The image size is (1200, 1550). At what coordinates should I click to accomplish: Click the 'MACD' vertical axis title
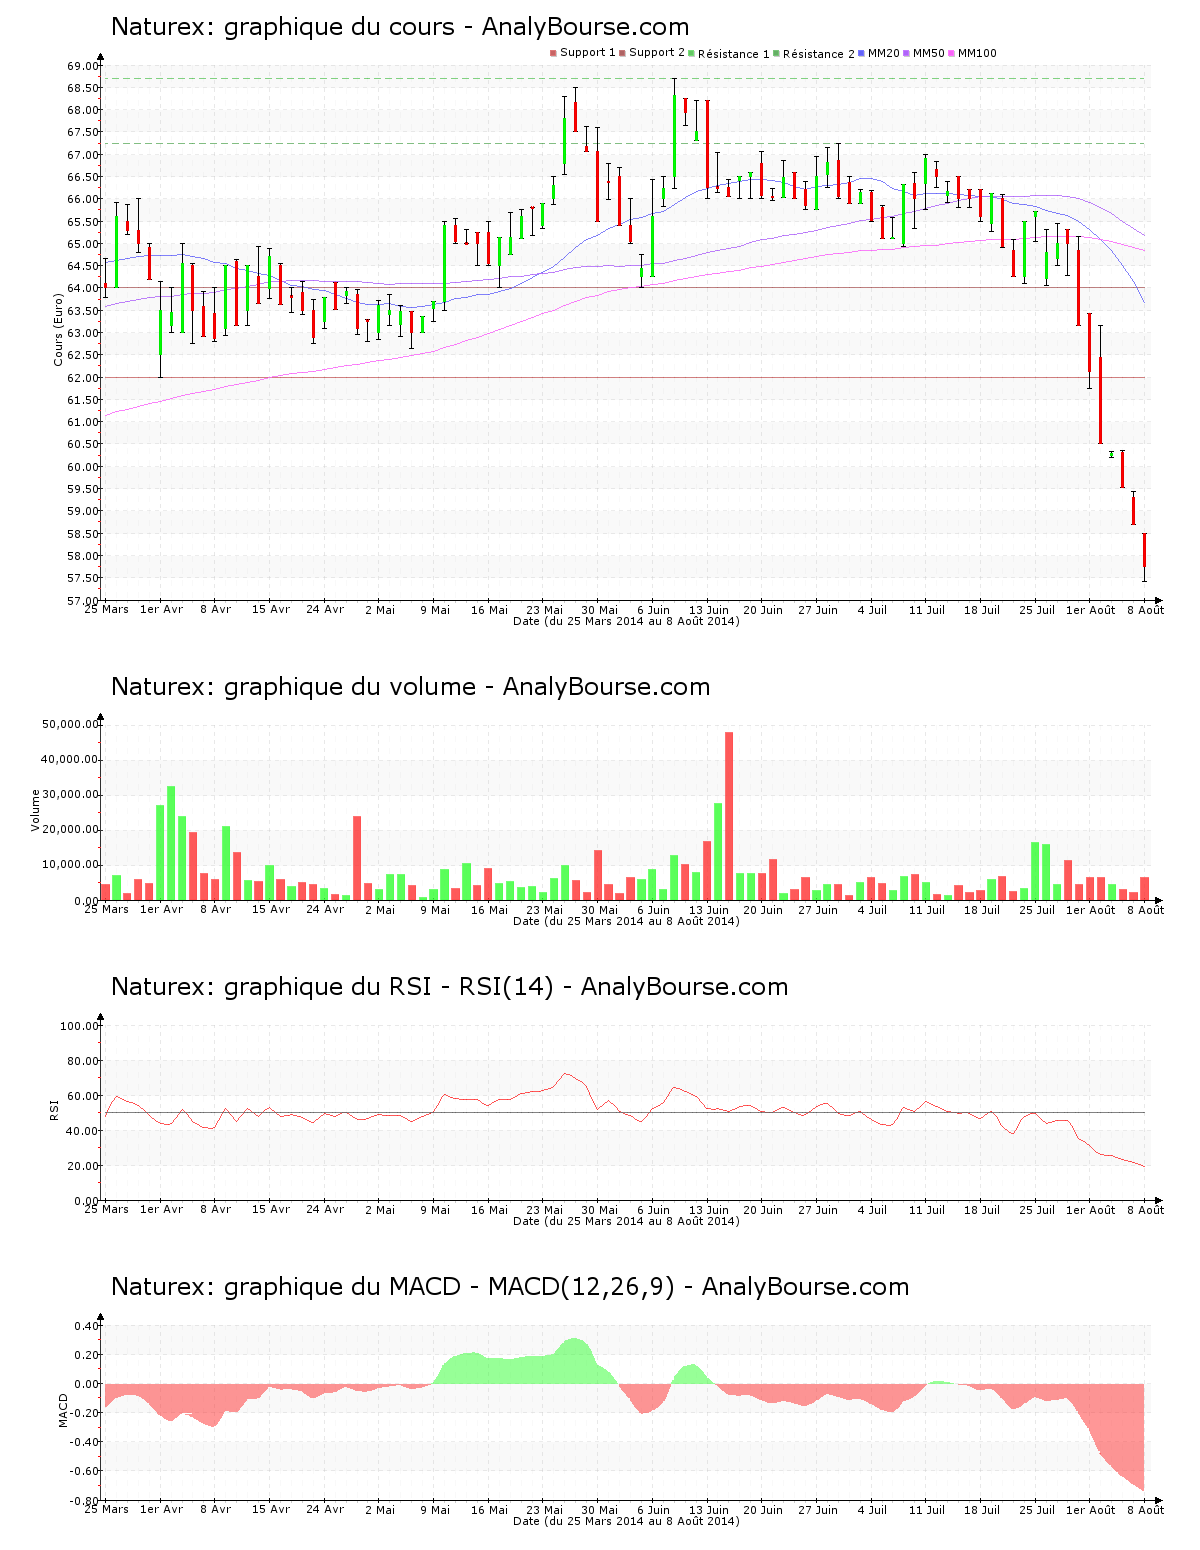[64, 1411]
